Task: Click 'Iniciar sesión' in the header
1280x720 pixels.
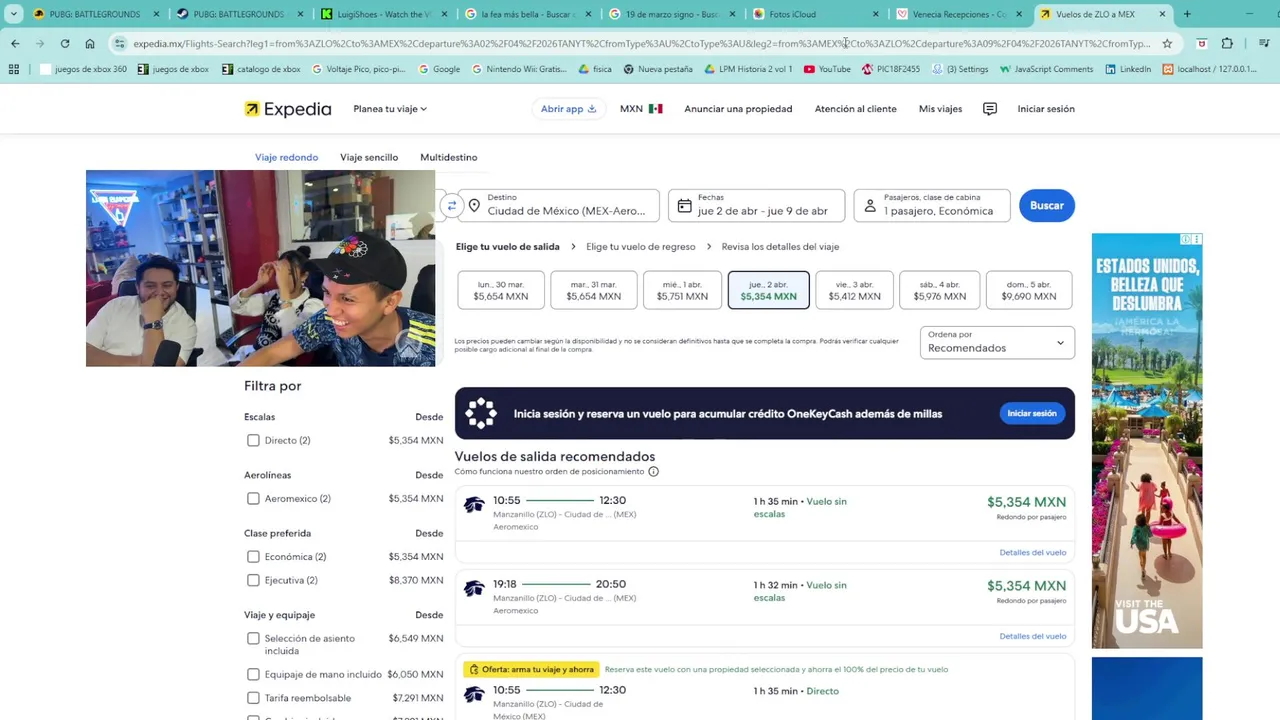Action: pyautogui.click(x=1046, y=109)
